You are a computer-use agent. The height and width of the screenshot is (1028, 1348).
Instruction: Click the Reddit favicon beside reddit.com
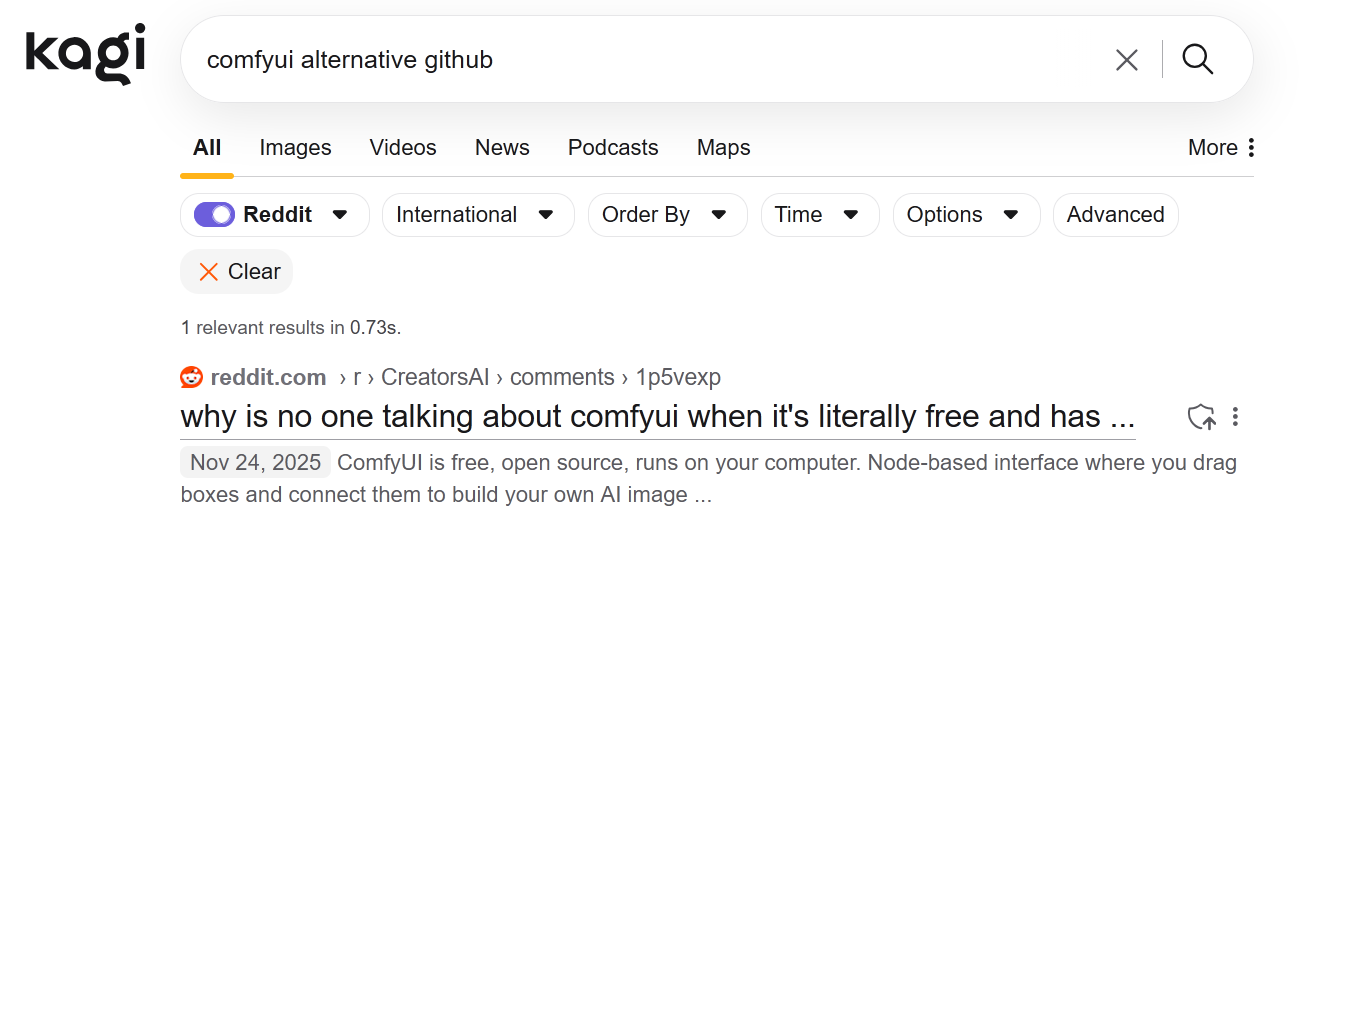[191, 377]
